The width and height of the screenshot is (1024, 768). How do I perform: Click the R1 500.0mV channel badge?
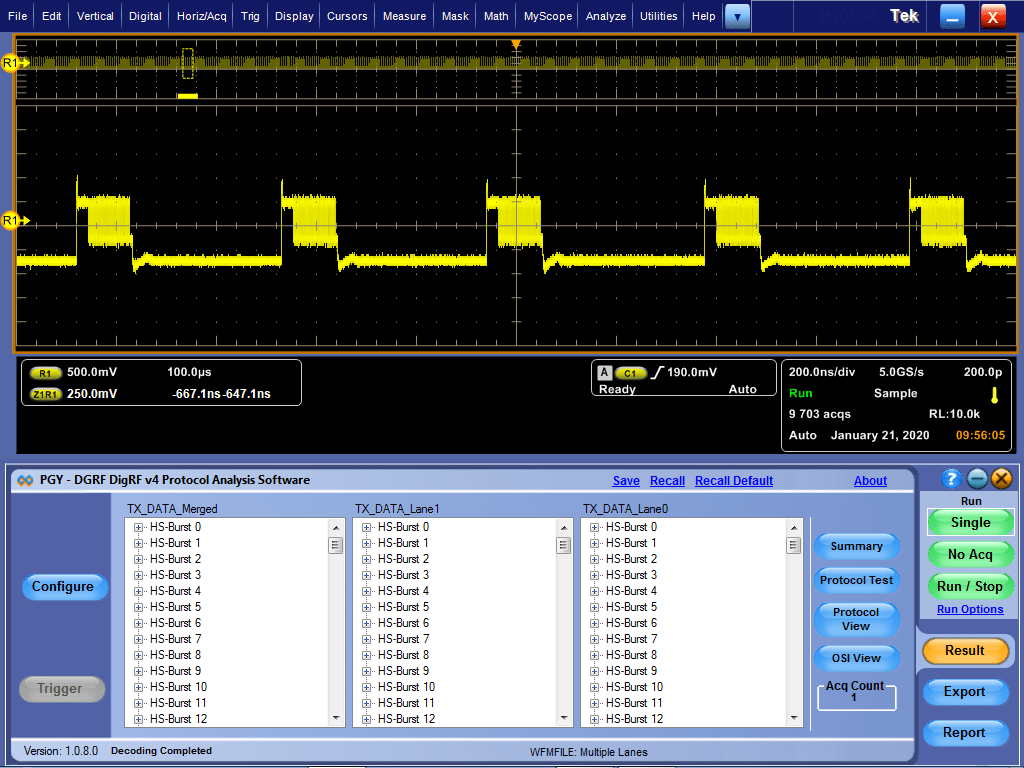point(46,373)
